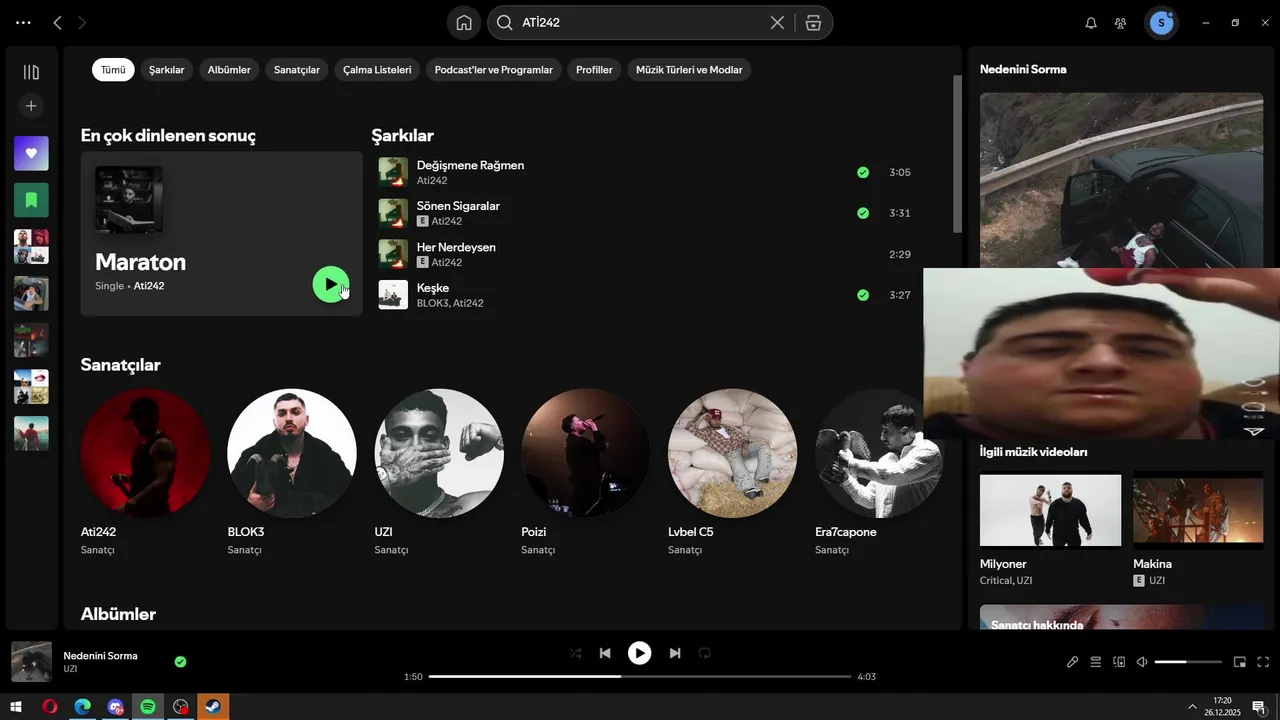1280x720 pixels.
Task: Toggle the lyrics microphone icon
Action: tap(1072, 662)
